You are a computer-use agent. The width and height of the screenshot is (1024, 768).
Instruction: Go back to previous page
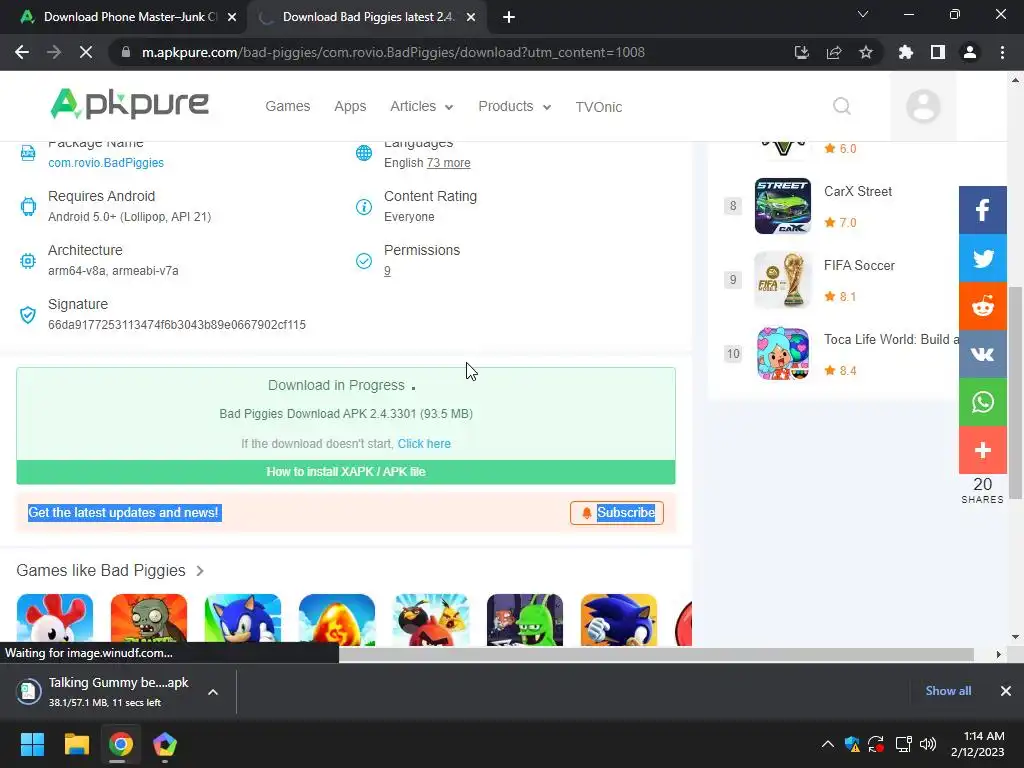[x=22, y=52]
